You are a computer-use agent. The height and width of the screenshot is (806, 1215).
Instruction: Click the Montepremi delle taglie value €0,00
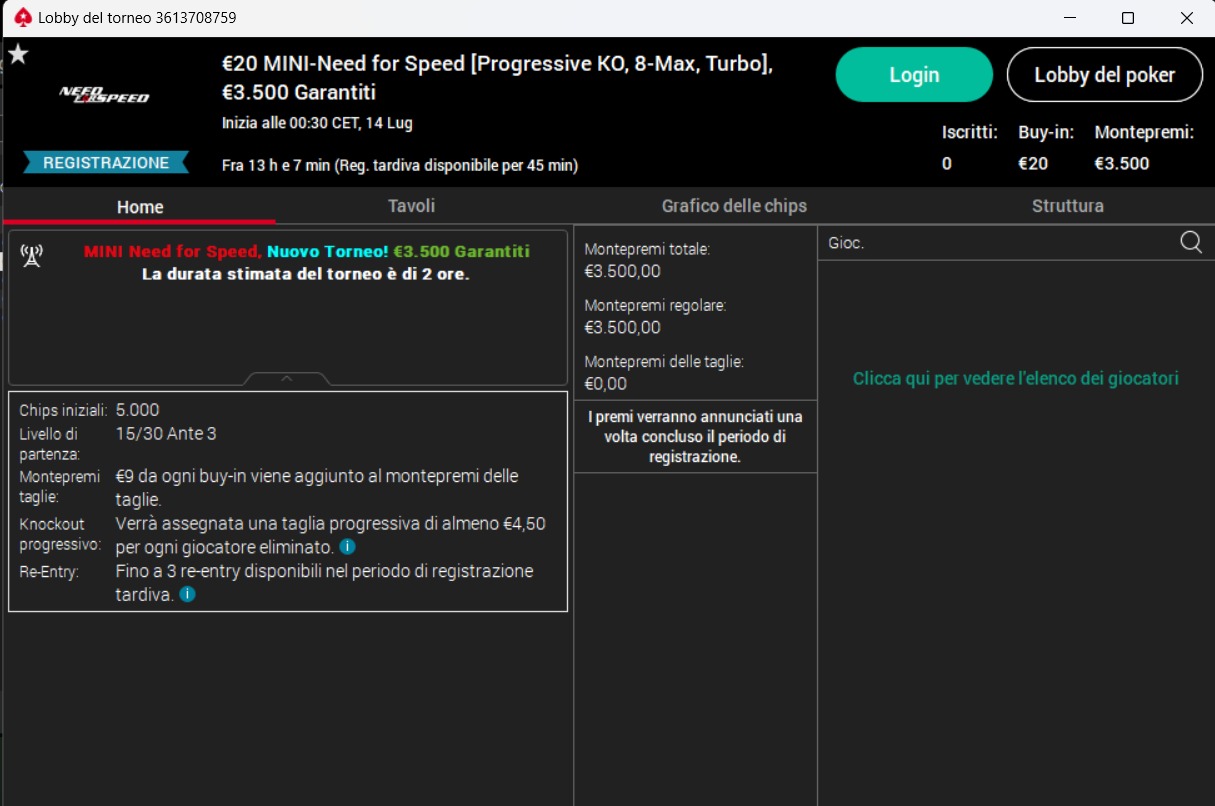tap(606, 383)
